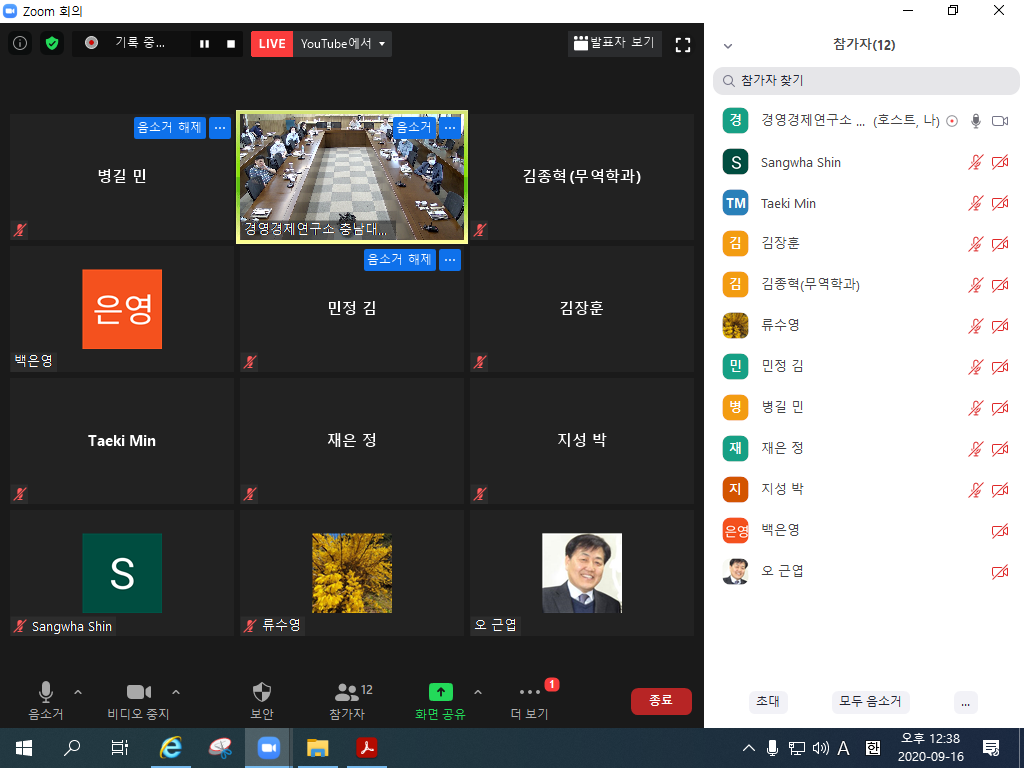
Task: Click the meeting info icon
Action: pos(20,43)
